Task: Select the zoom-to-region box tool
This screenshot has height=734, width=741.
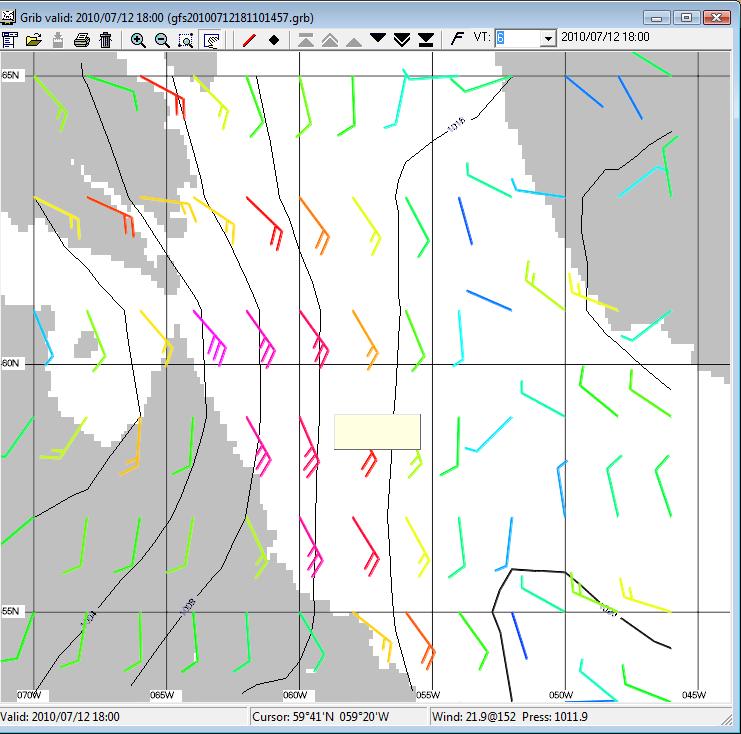Action: (x=186, y=40)
